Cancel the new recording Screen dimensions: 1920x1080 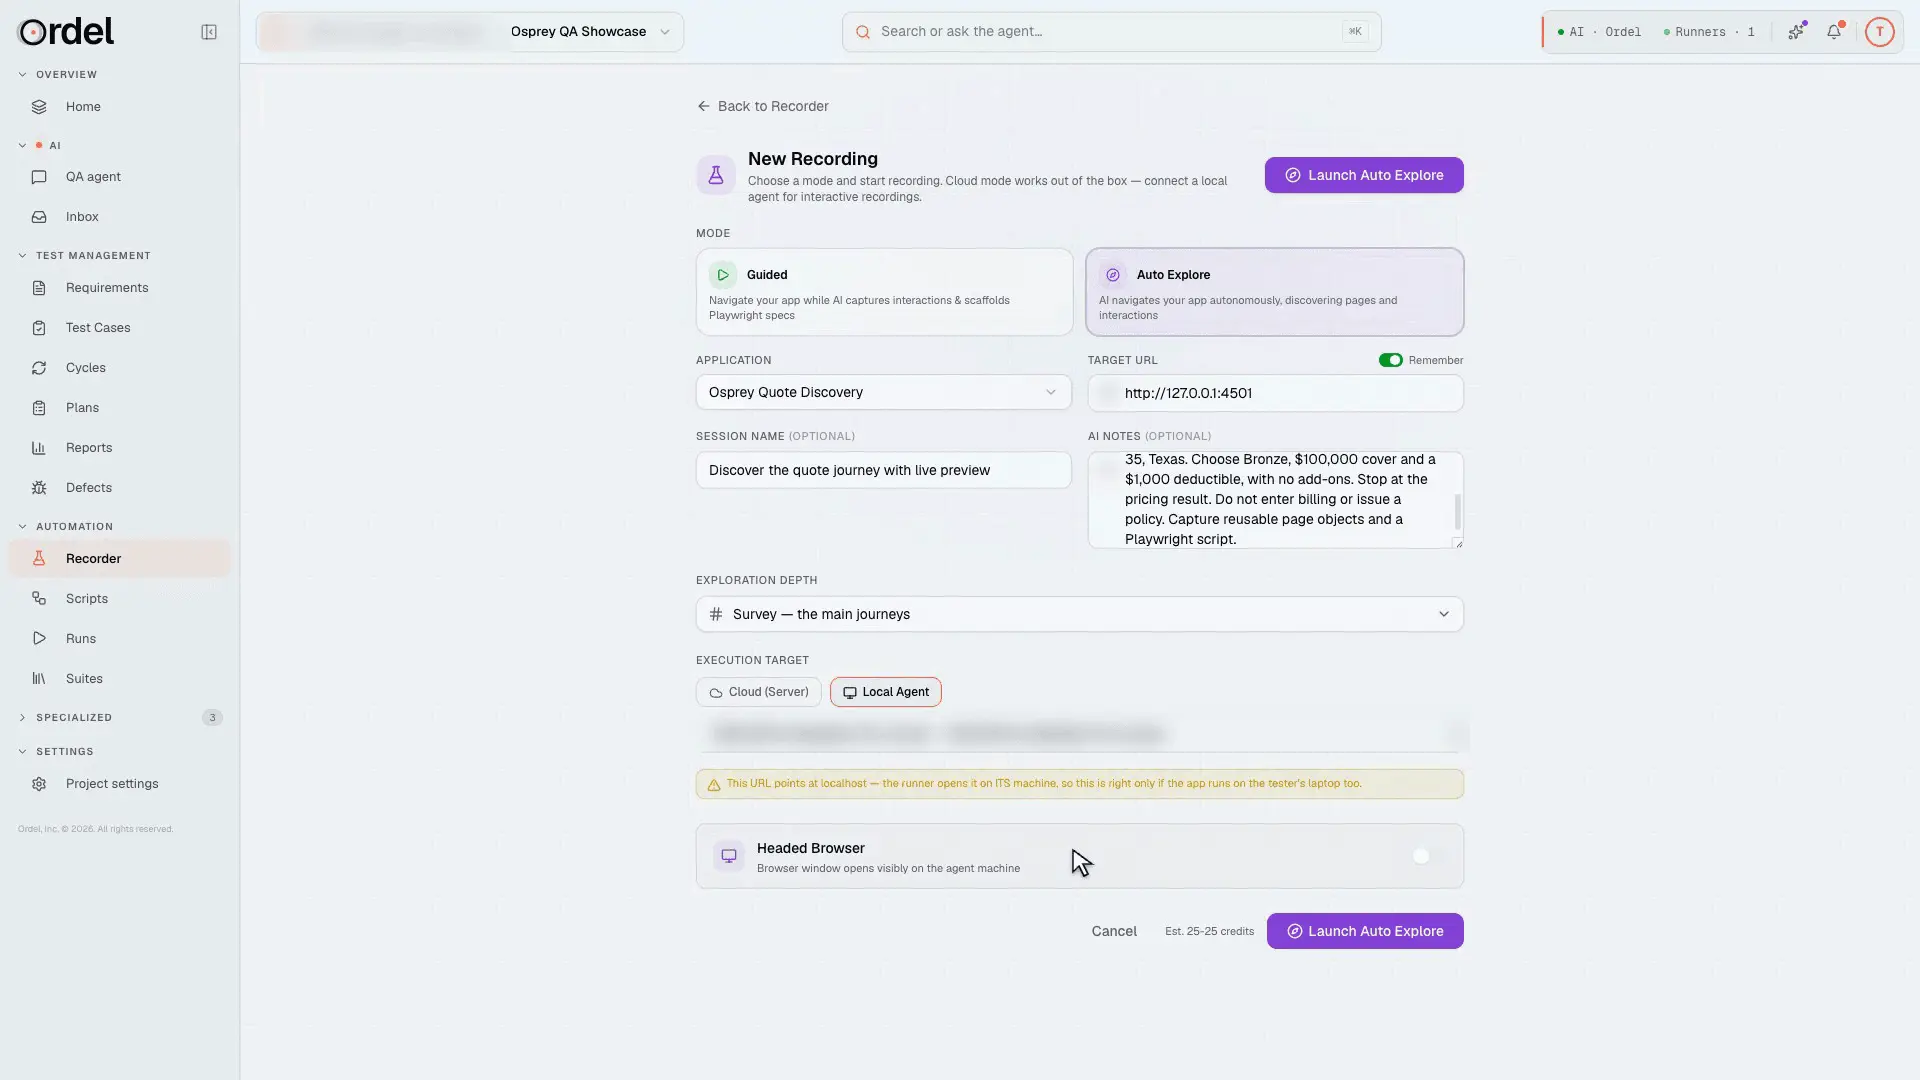coord(1114,931)
